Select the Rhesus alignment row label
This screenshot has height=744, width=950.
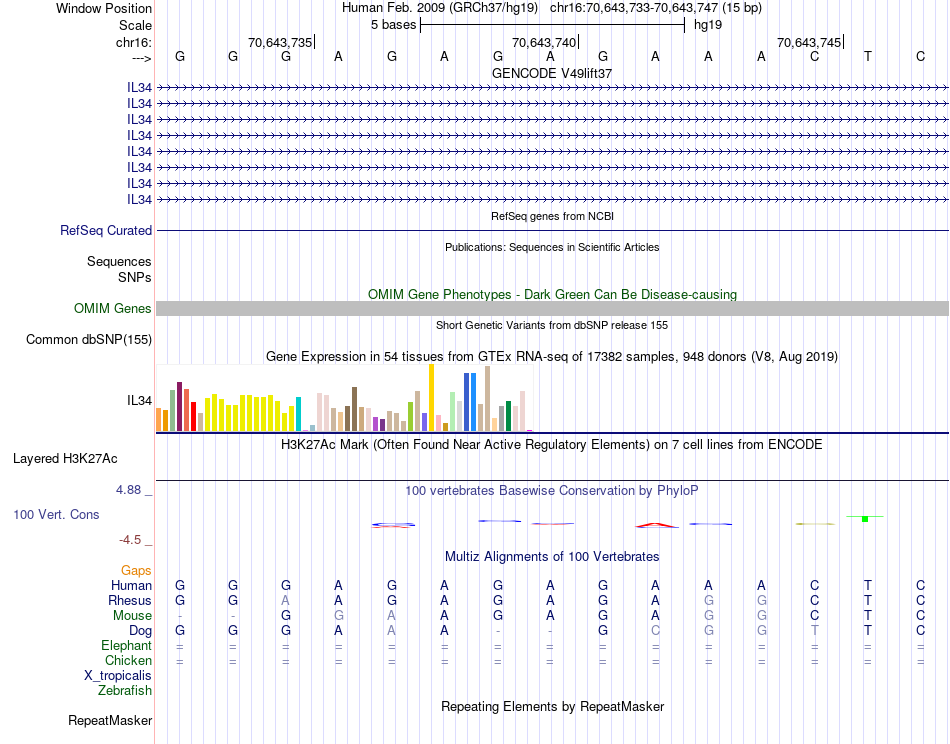tap(130, 600)
